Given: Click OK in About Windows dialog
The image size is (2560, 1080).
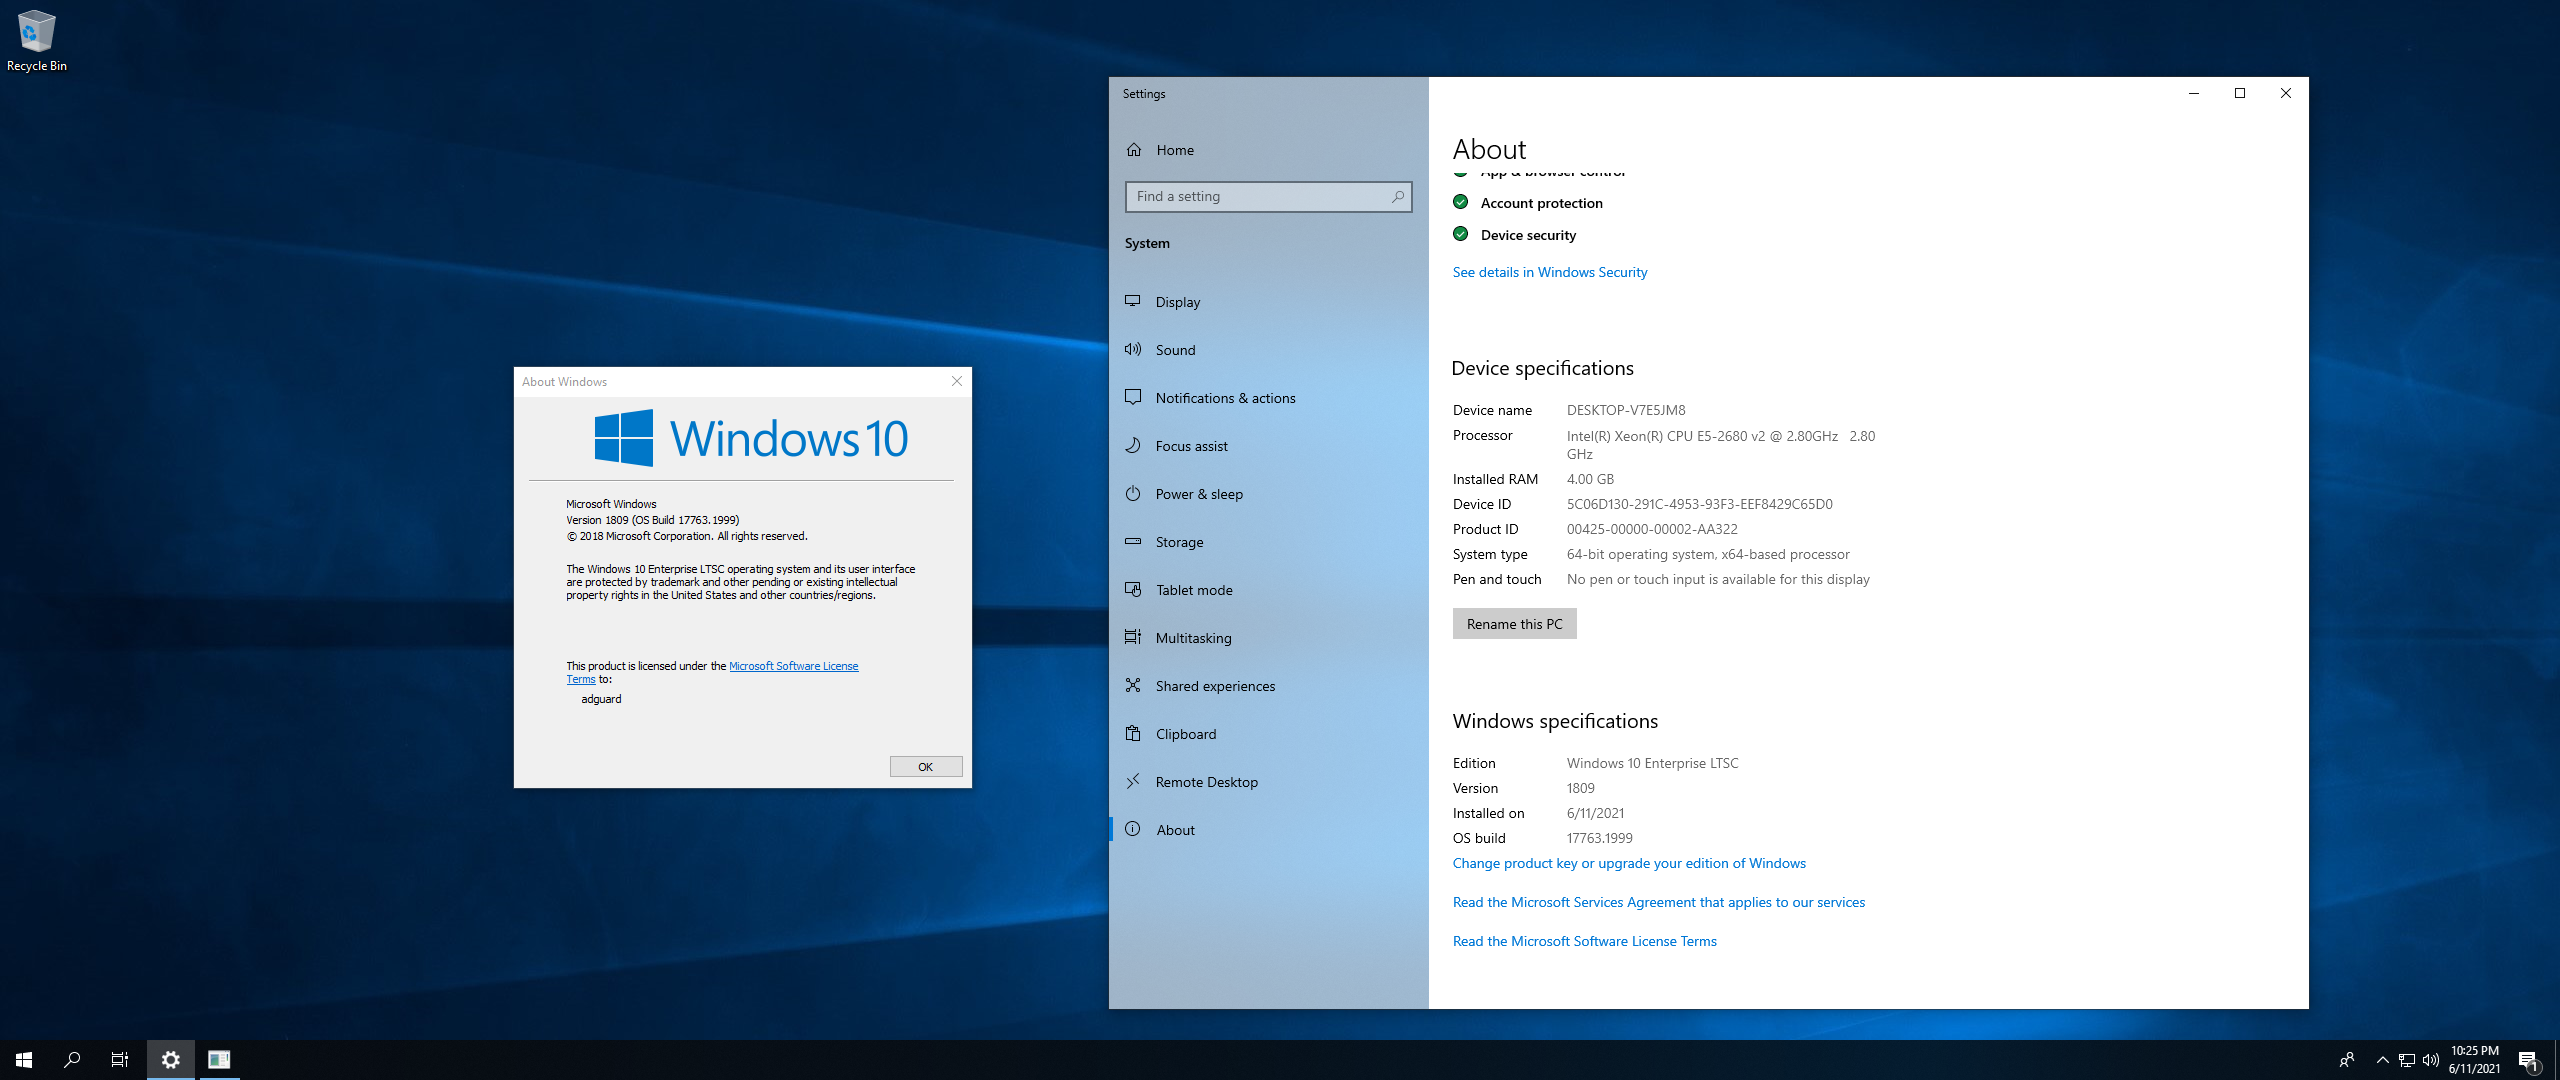Looking at the screenshot, I should pos(926,767).
